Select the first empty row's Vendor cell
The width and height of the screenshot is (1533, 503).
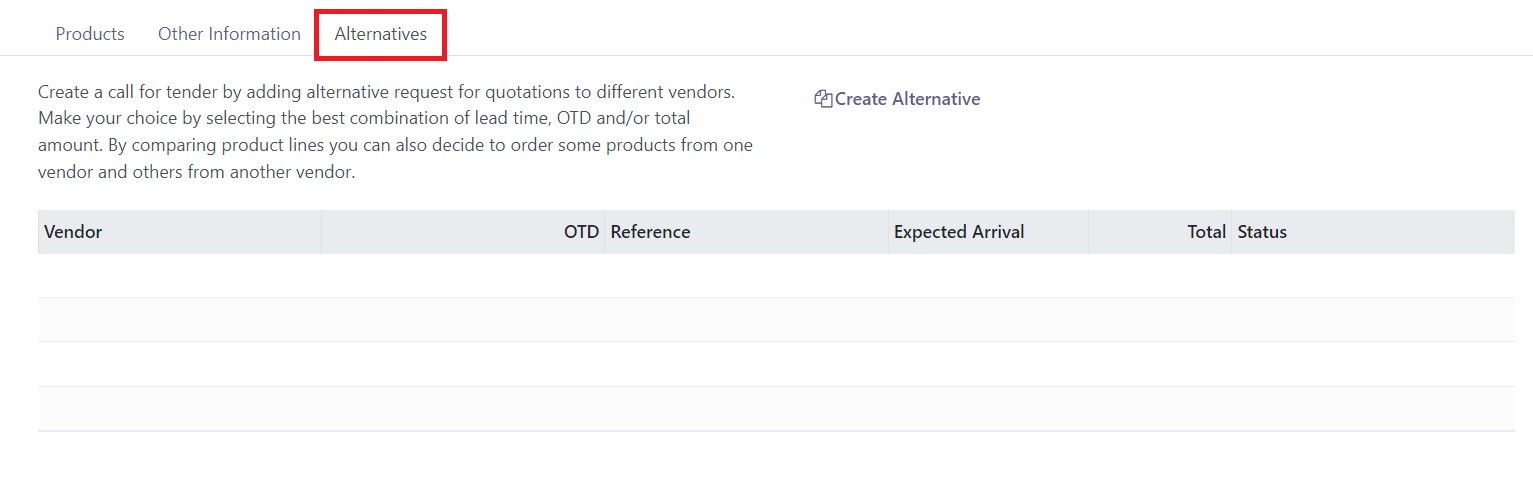pyautogui.click(x=179, y=276)
